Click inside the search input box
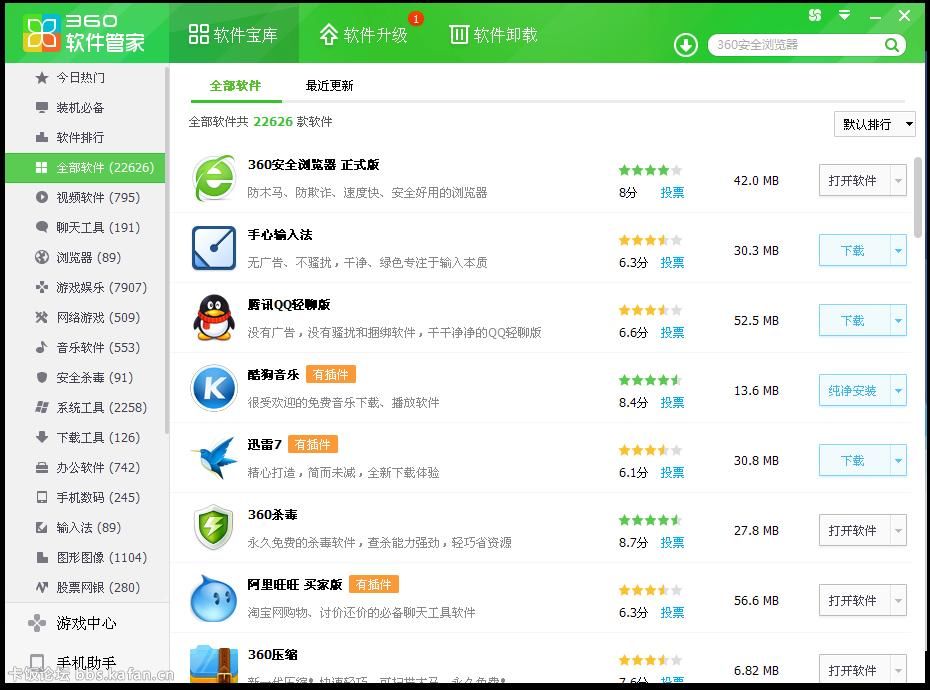Screen dimensions: 930x690 (x=790, y=44)
